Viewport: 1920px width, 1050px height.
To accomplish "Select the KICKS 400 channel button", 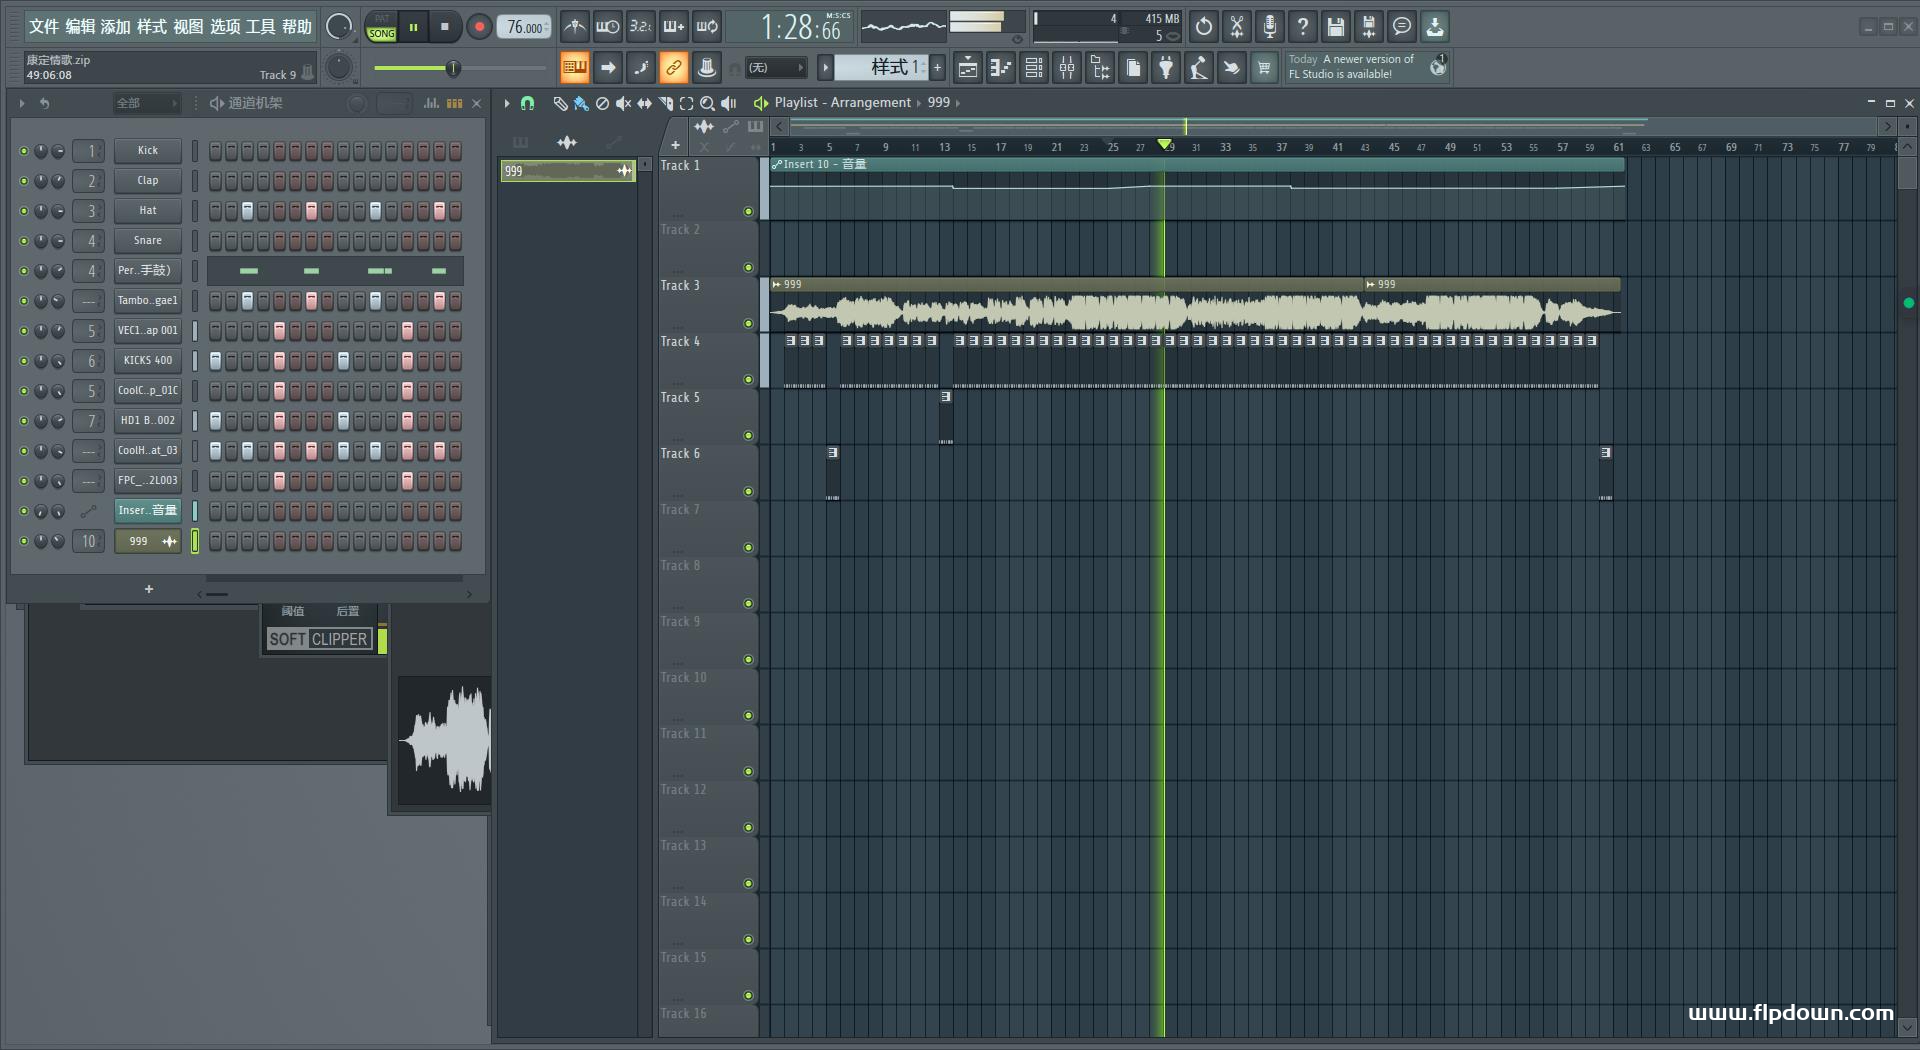I will [147, 360].
